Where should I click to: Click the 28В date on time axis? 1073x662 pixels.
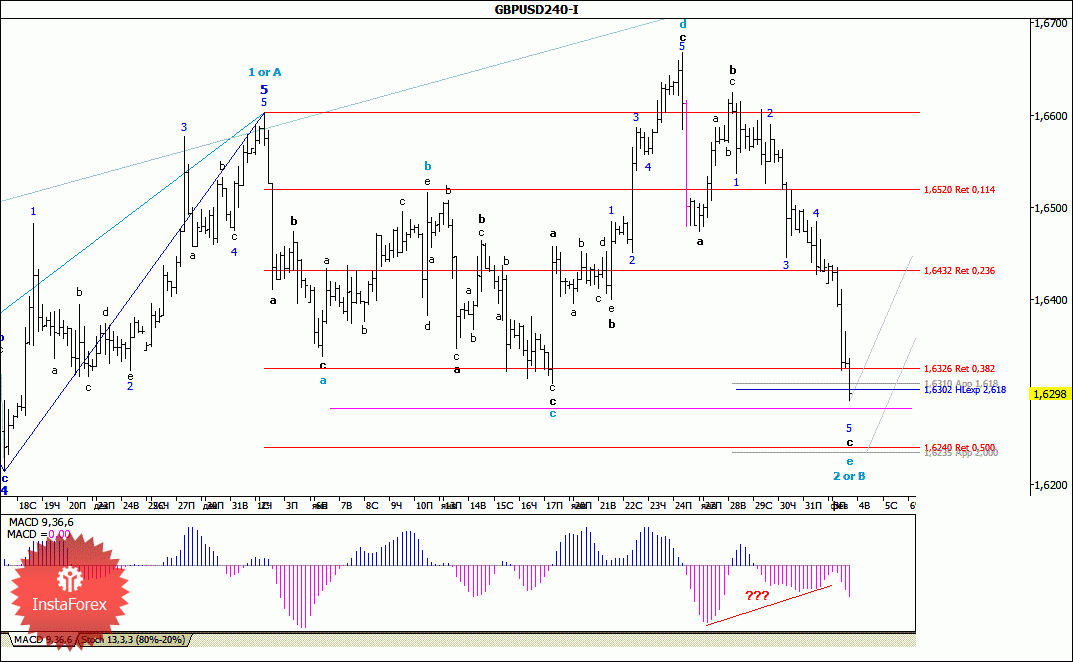pos(738,505)
